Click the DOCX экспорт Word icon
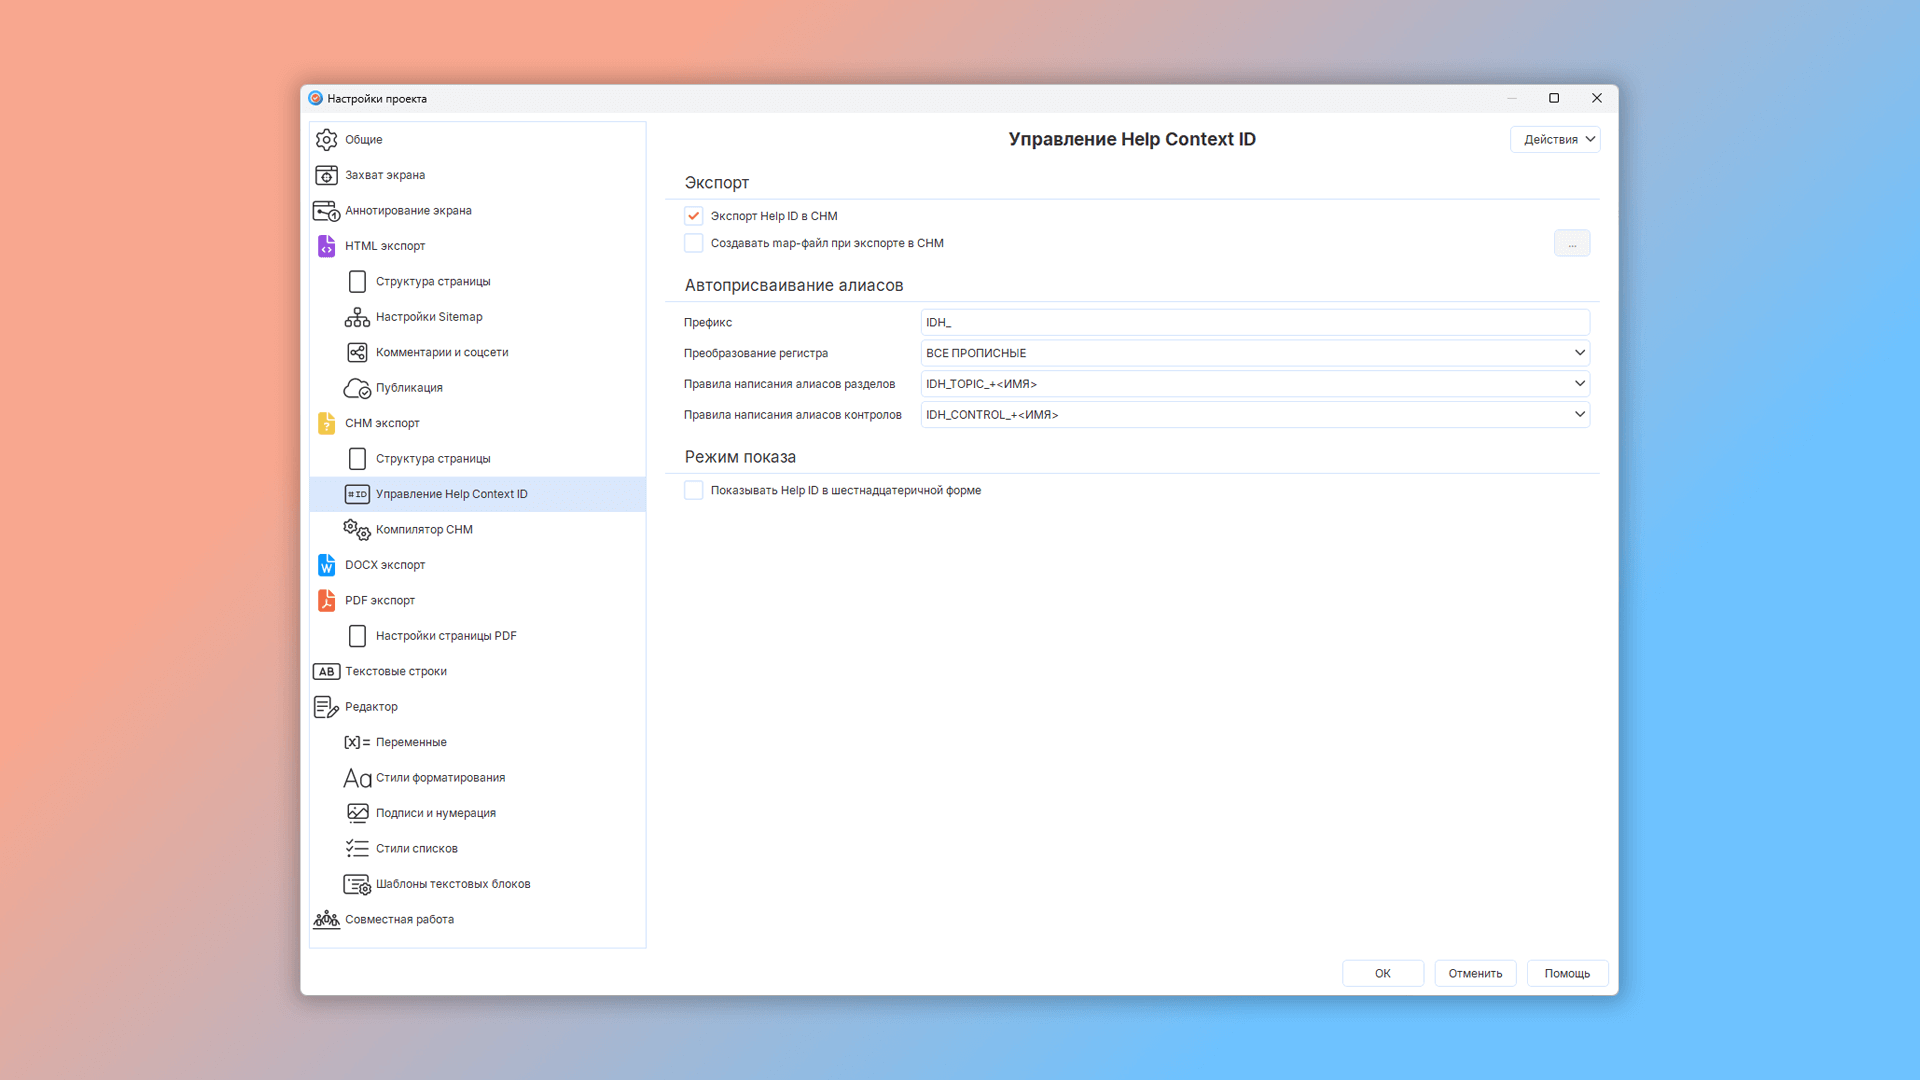 (x=326, y=565)
